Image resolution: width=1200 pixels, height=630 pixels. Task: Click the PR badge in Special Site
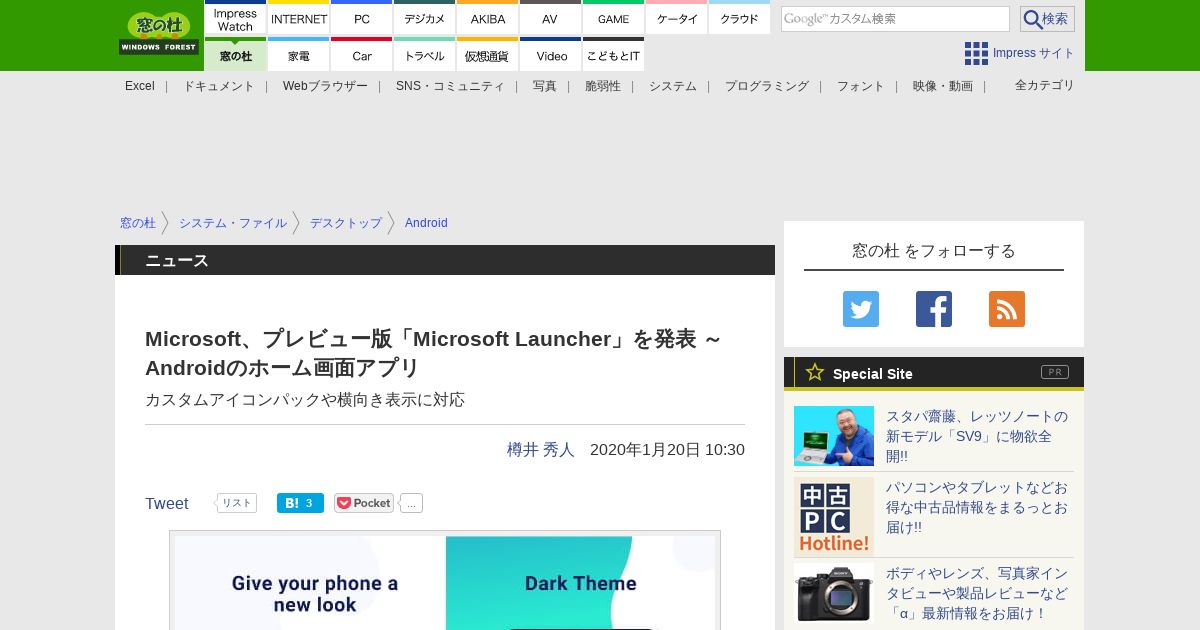[x=1055, y=372]
